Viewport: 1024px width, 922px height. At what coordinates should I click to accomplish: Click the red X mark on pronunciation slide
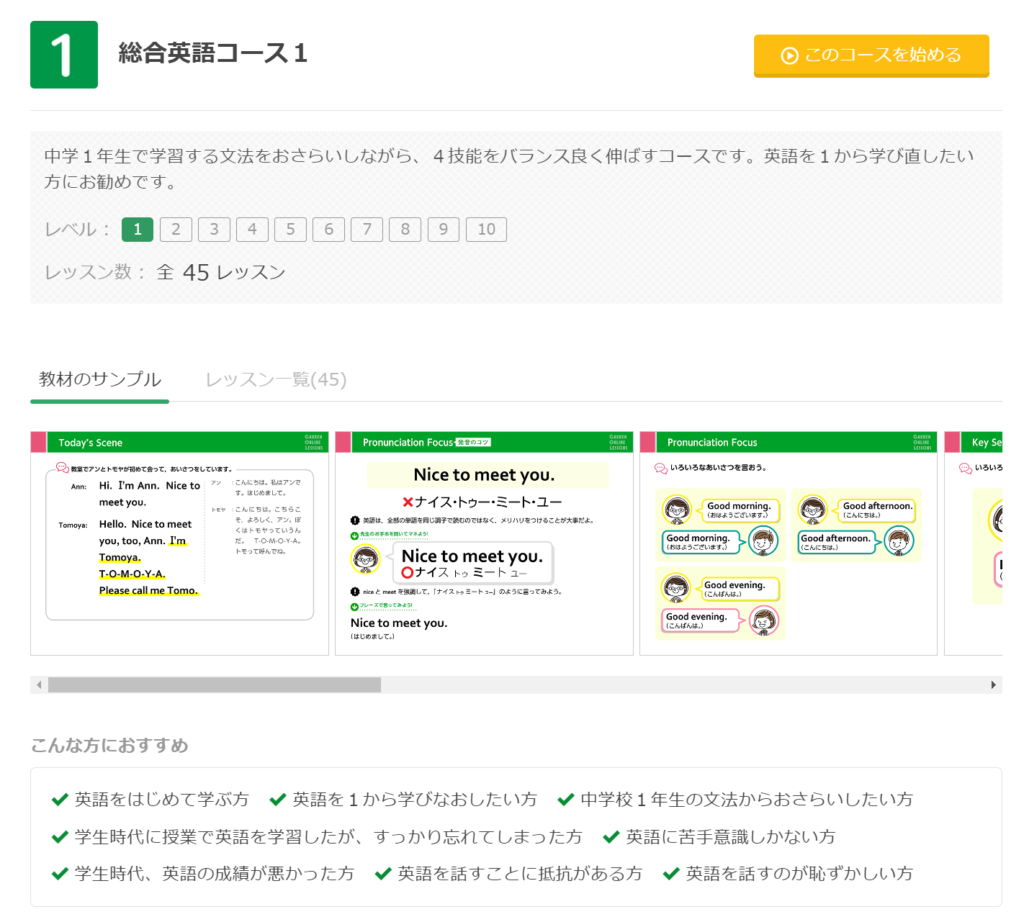(407, 502)
